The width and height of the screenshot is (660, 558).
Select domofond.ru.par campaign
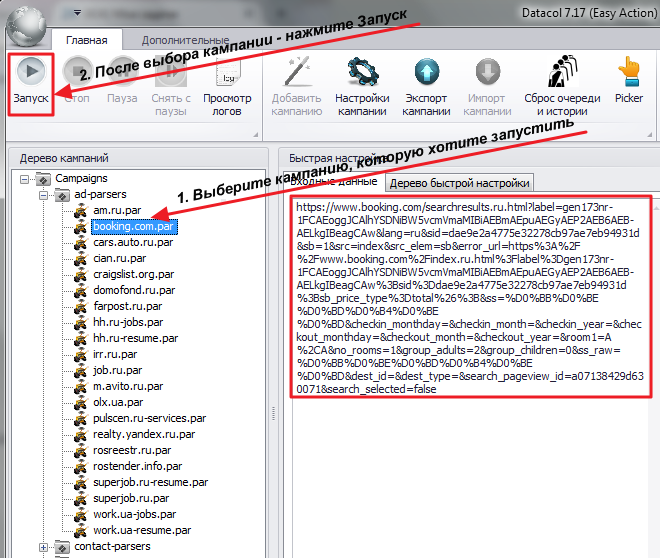pos(134,290)
